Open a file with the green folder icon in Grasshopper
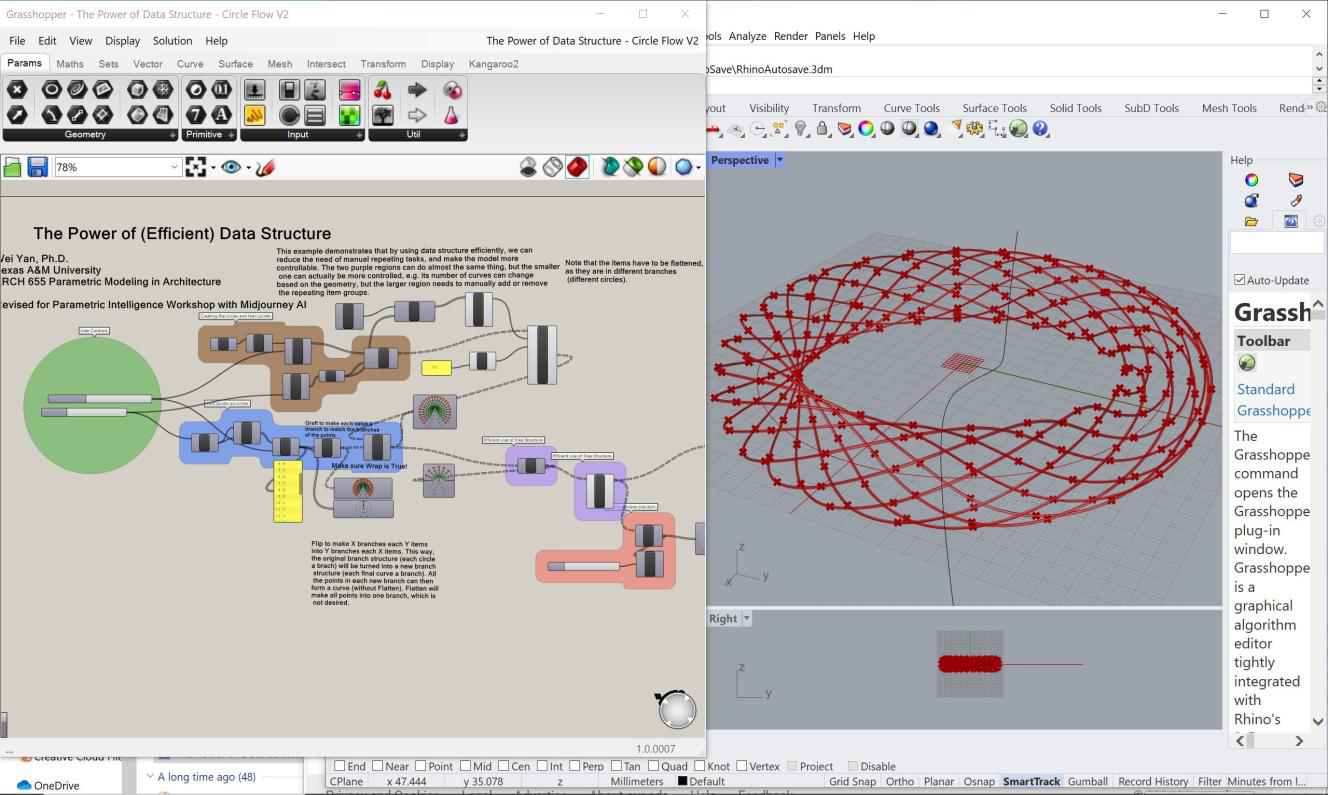 (x=13, y=167)
